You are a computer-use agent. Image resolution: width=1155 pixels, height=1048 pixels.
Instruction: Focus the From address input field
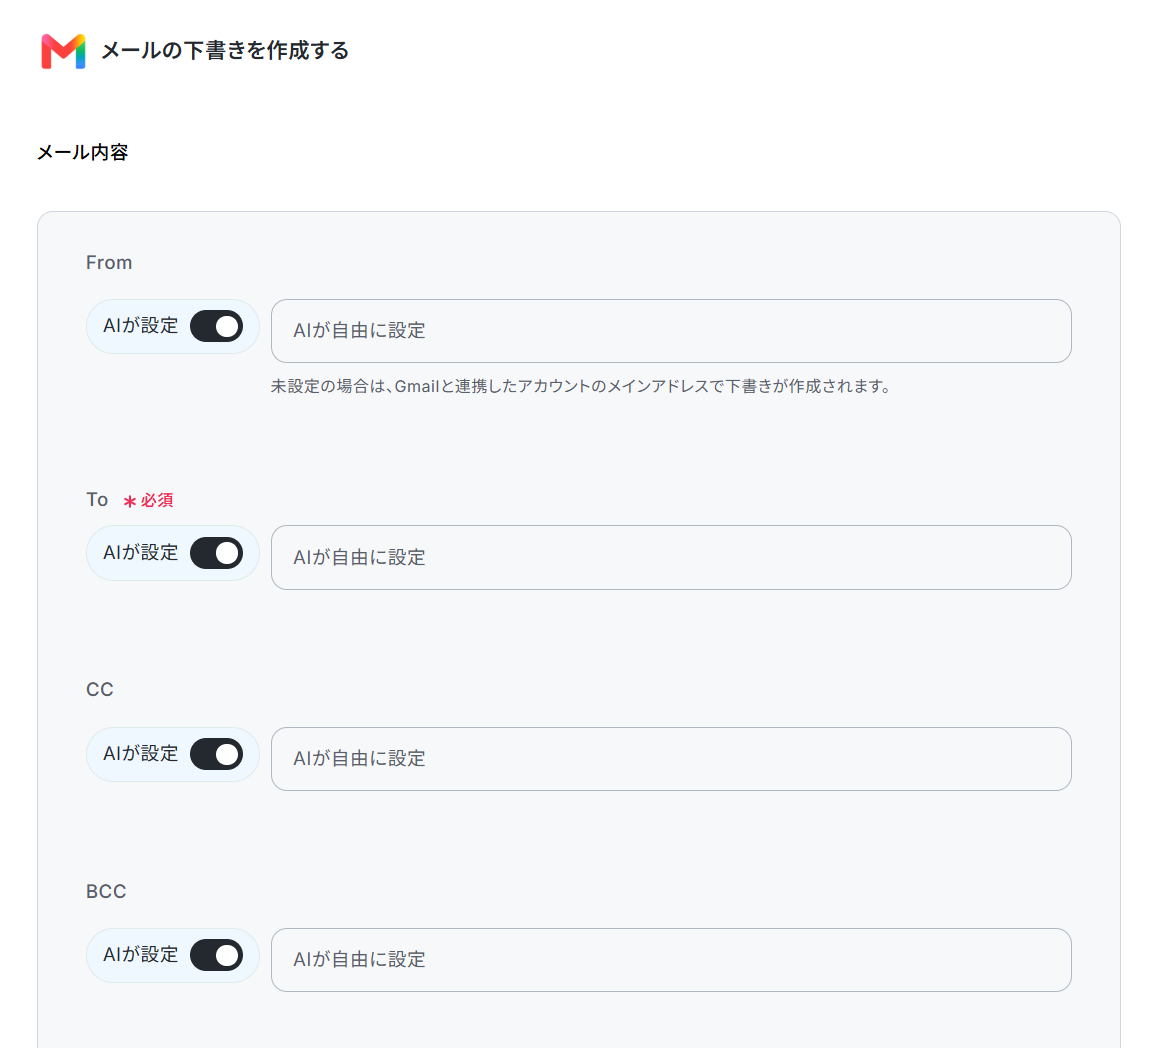(x=671, y=331)
